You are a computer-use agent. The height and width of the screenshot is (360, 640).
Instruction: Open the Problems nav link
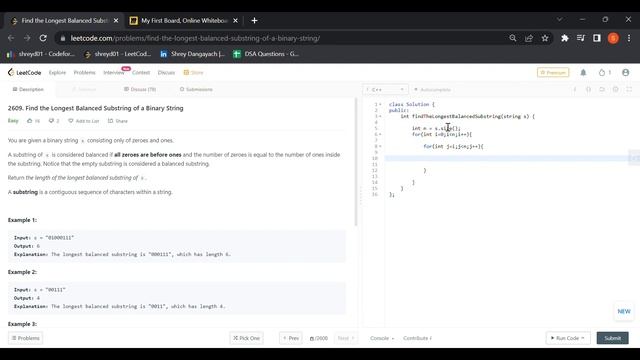click(84, 73)
